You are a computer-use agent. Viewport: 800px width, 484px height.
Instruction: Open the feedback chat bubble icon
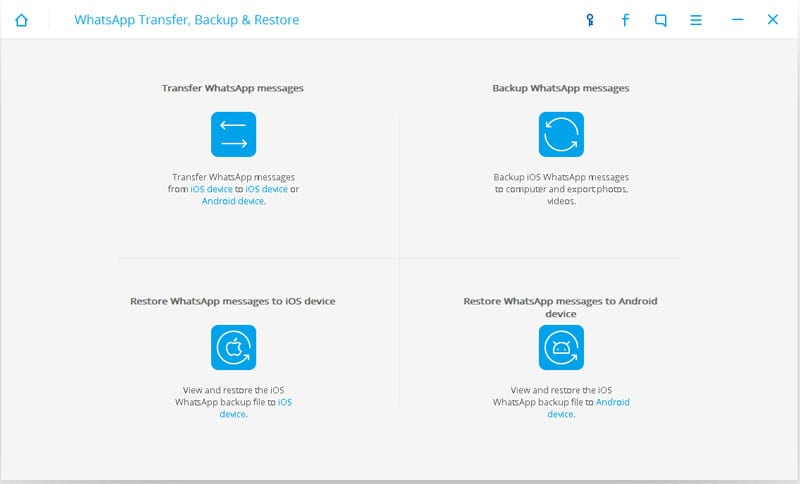[661, 20]
